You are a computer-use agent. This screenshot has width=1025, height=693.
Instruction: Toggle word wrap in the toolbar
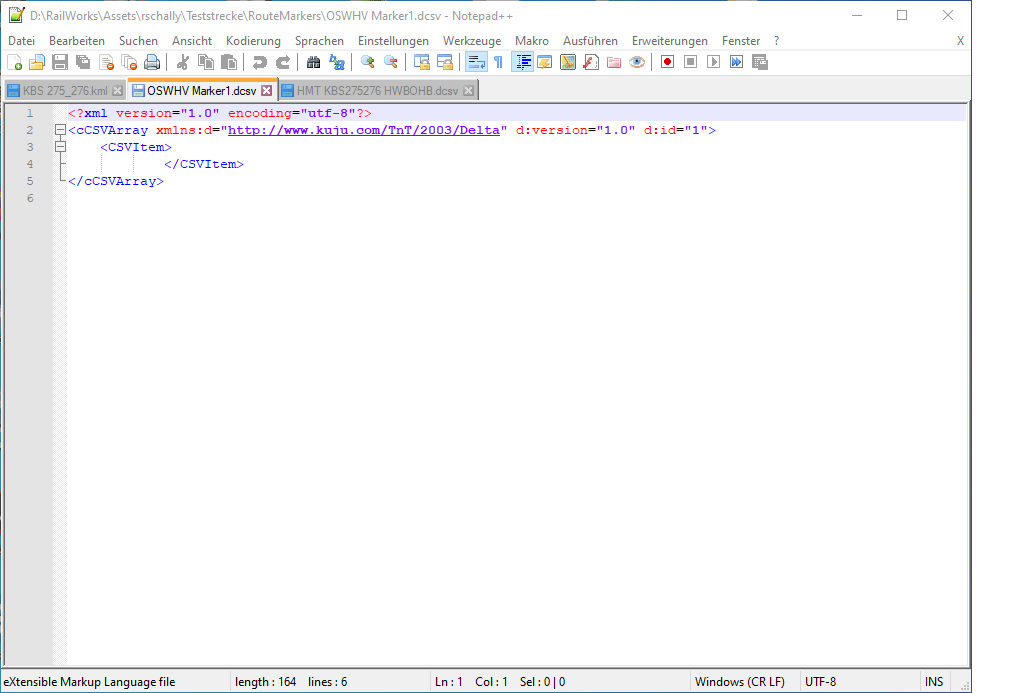coord(476,62)
